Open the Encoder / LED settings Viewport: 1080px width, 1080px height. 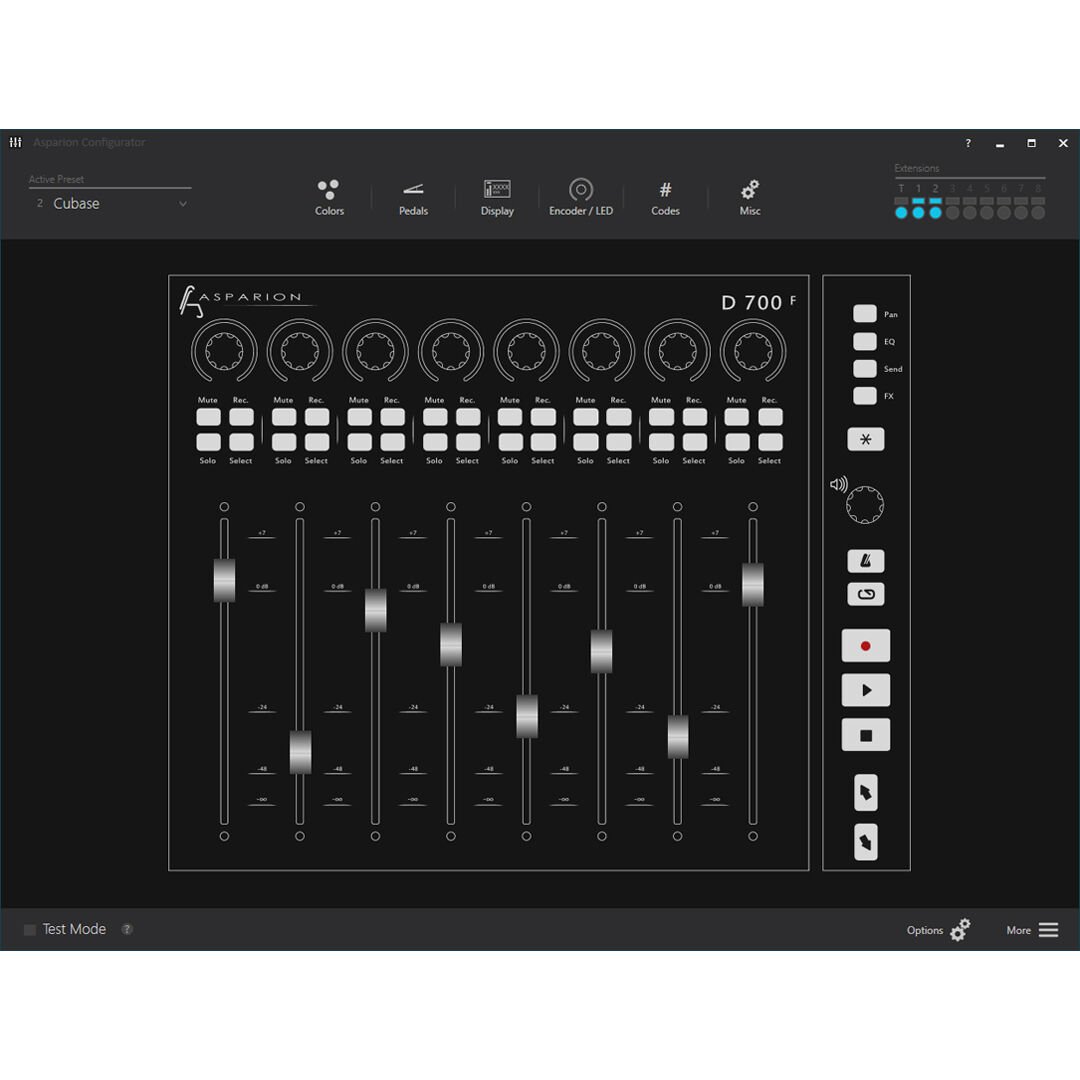pos(581,196)
